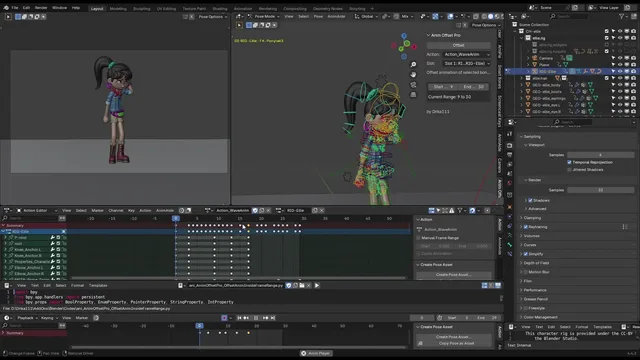Open the Action dropdown in Anim Offset Pro

tap(467, 54)
